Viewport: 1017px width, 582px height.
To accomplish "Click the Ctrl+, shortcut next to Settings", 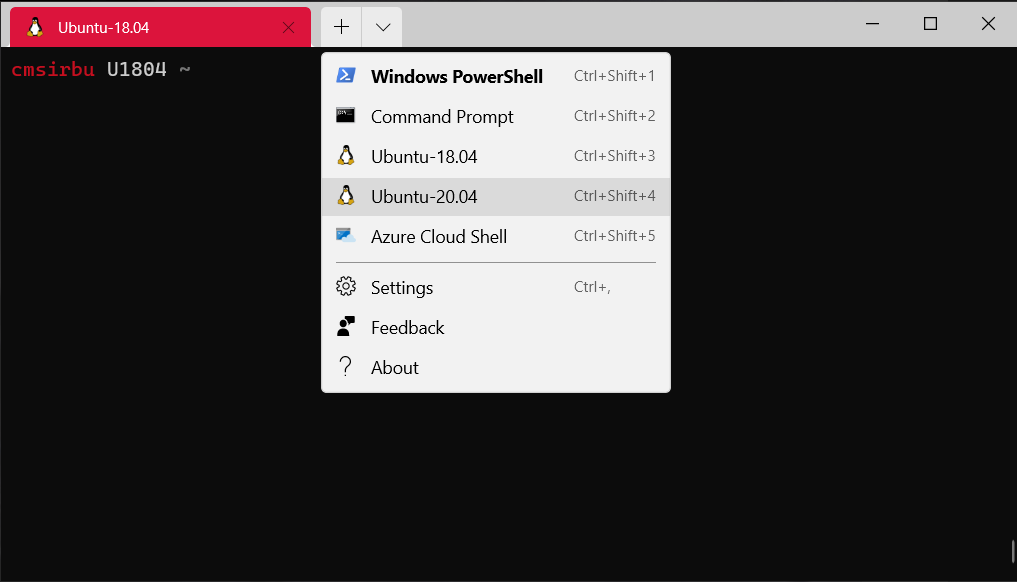I will pos(592,287).
